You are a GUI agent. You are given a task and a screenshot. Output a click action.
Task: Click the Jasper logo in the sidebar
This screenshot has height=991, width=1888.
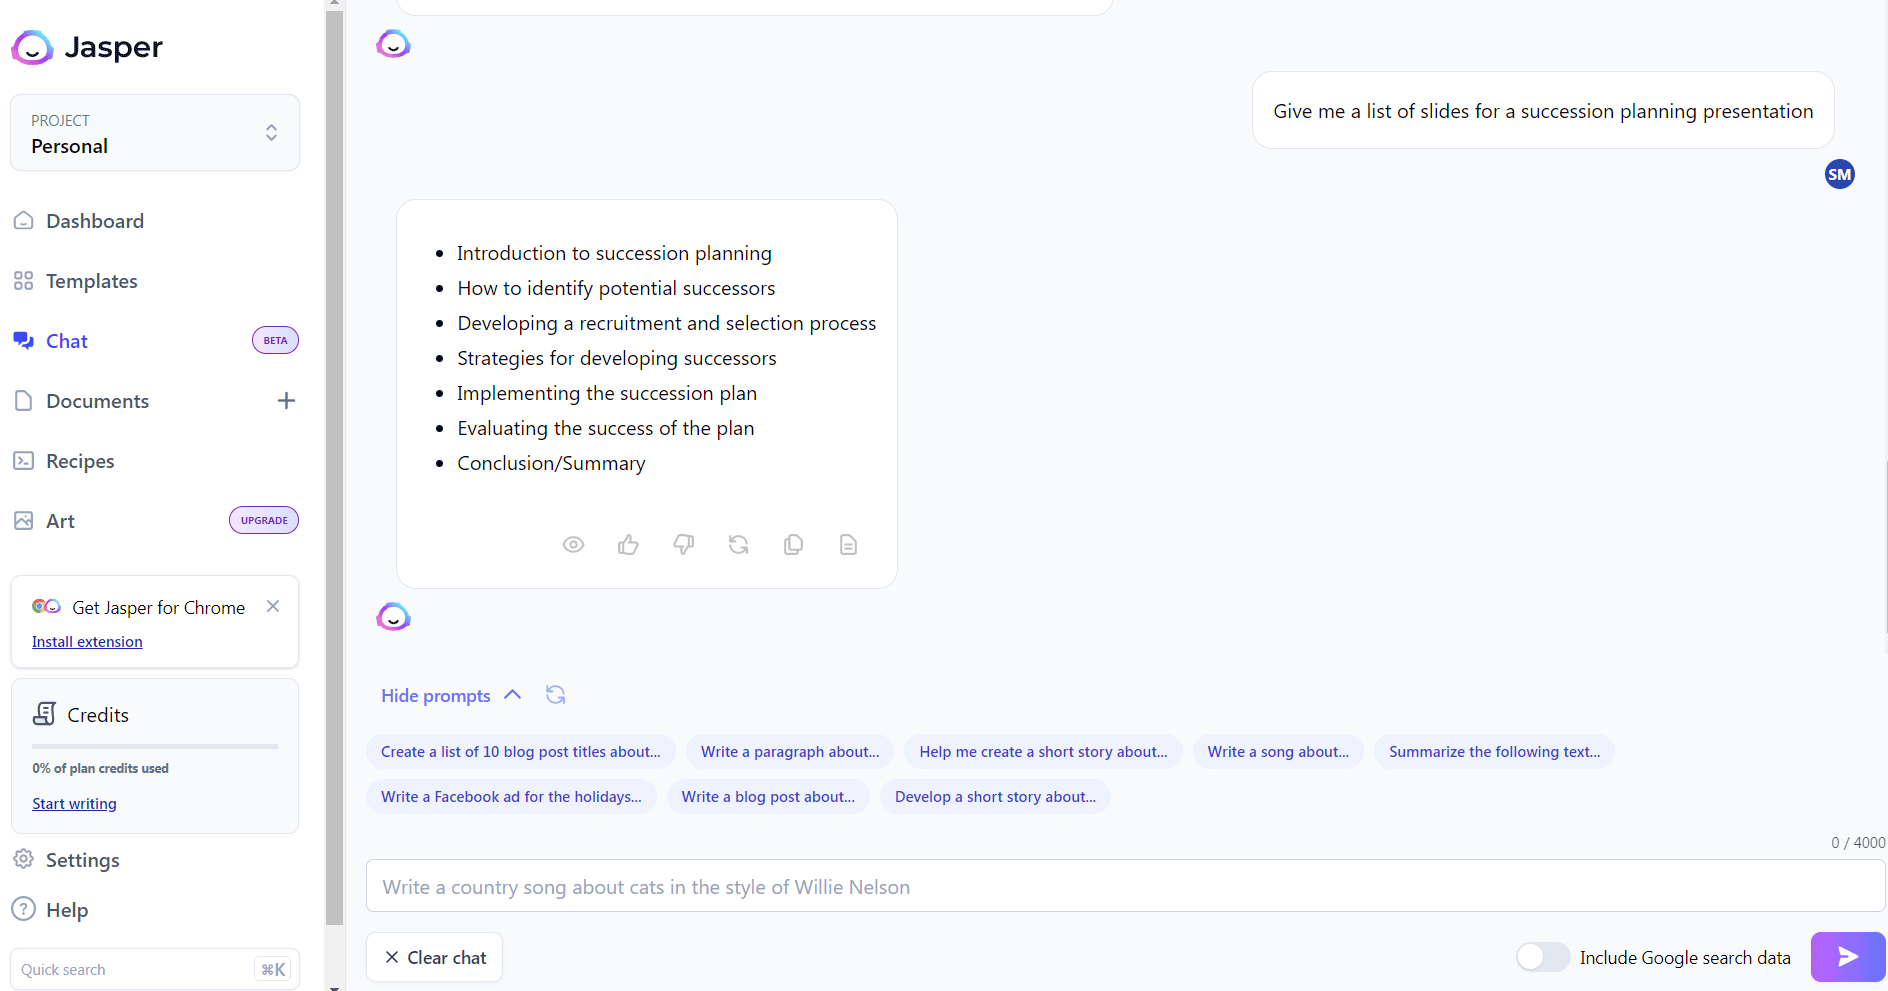point(87,47)
